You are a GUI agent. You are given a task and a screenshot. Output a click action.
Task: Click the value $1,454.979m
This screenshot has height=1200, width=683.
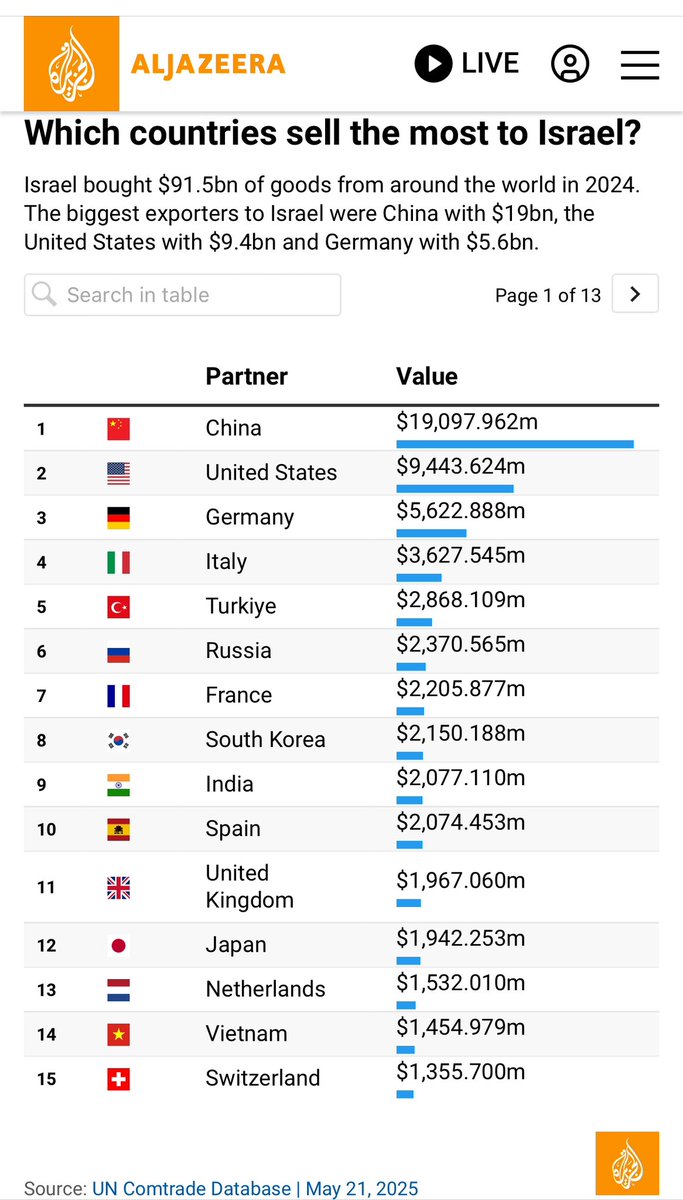[460, 1028]
